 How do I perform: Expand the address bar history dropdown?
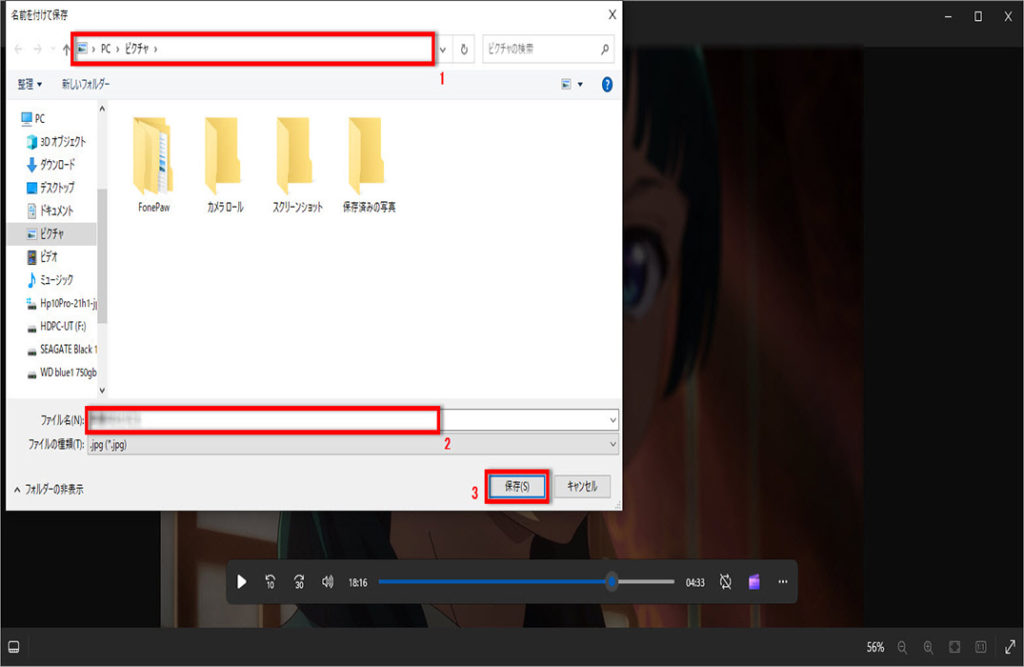(443, 48)
